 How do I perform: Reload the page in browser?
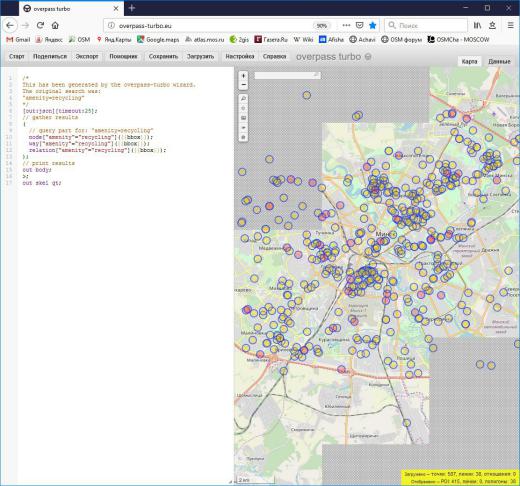(x=40, y=25)
